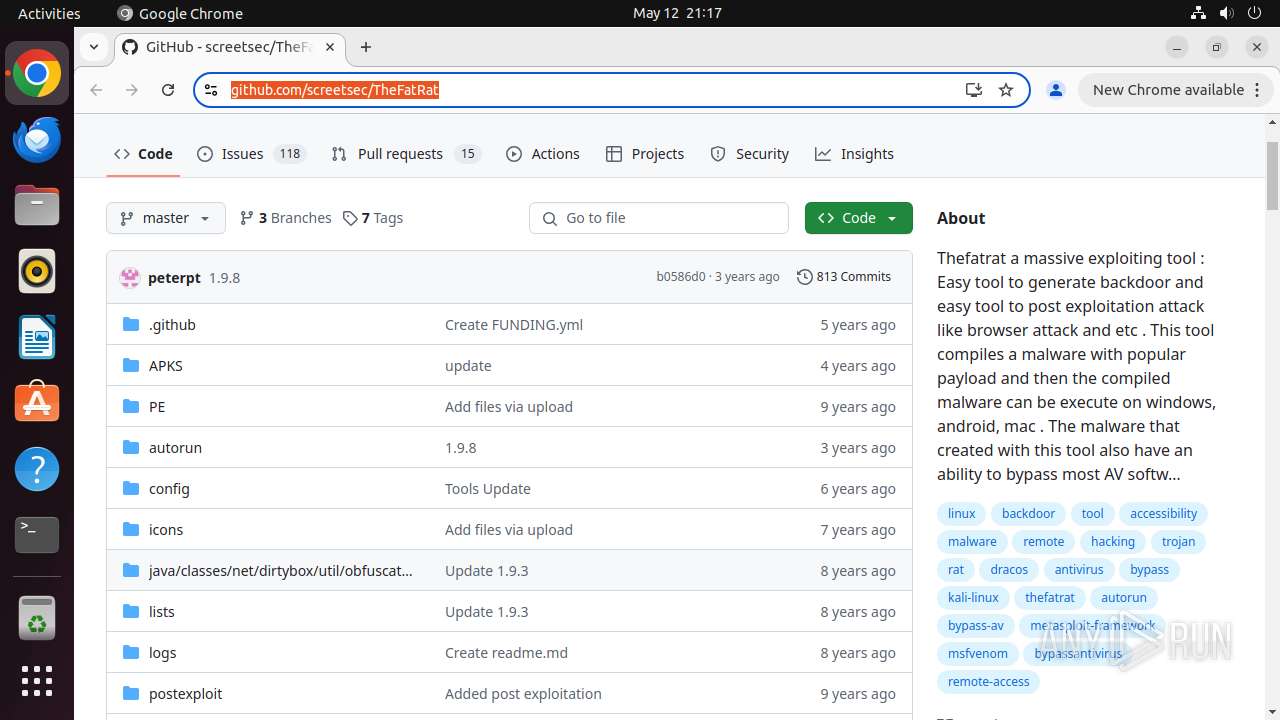
Task: Open New Chrome available menu
Action: pos(1175,90)
